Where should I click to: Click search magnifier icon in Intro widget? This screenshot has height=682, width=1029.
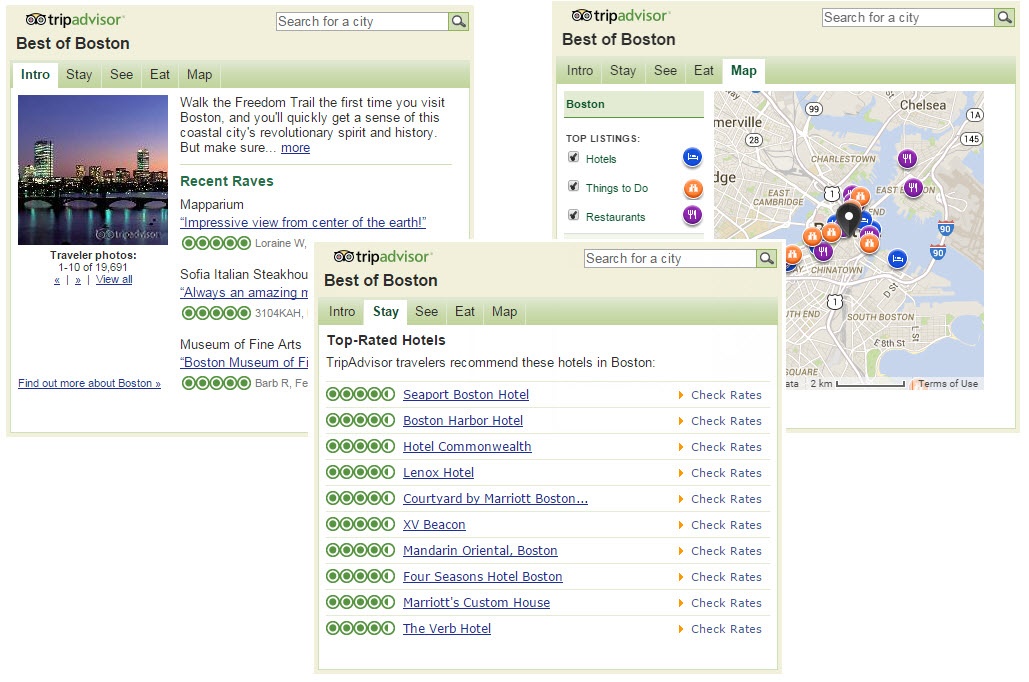(x=459, y=22)
